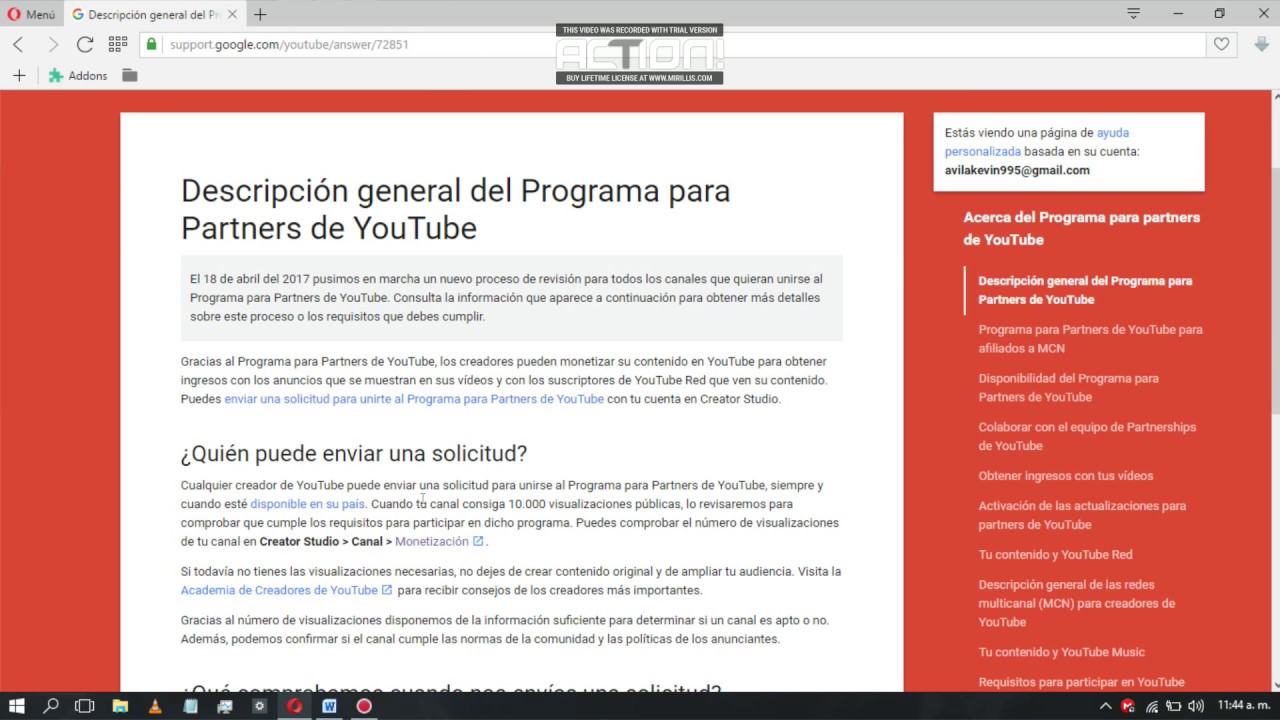
Task: Open the Speed Dial grid icon
Action: coord(118,44)
